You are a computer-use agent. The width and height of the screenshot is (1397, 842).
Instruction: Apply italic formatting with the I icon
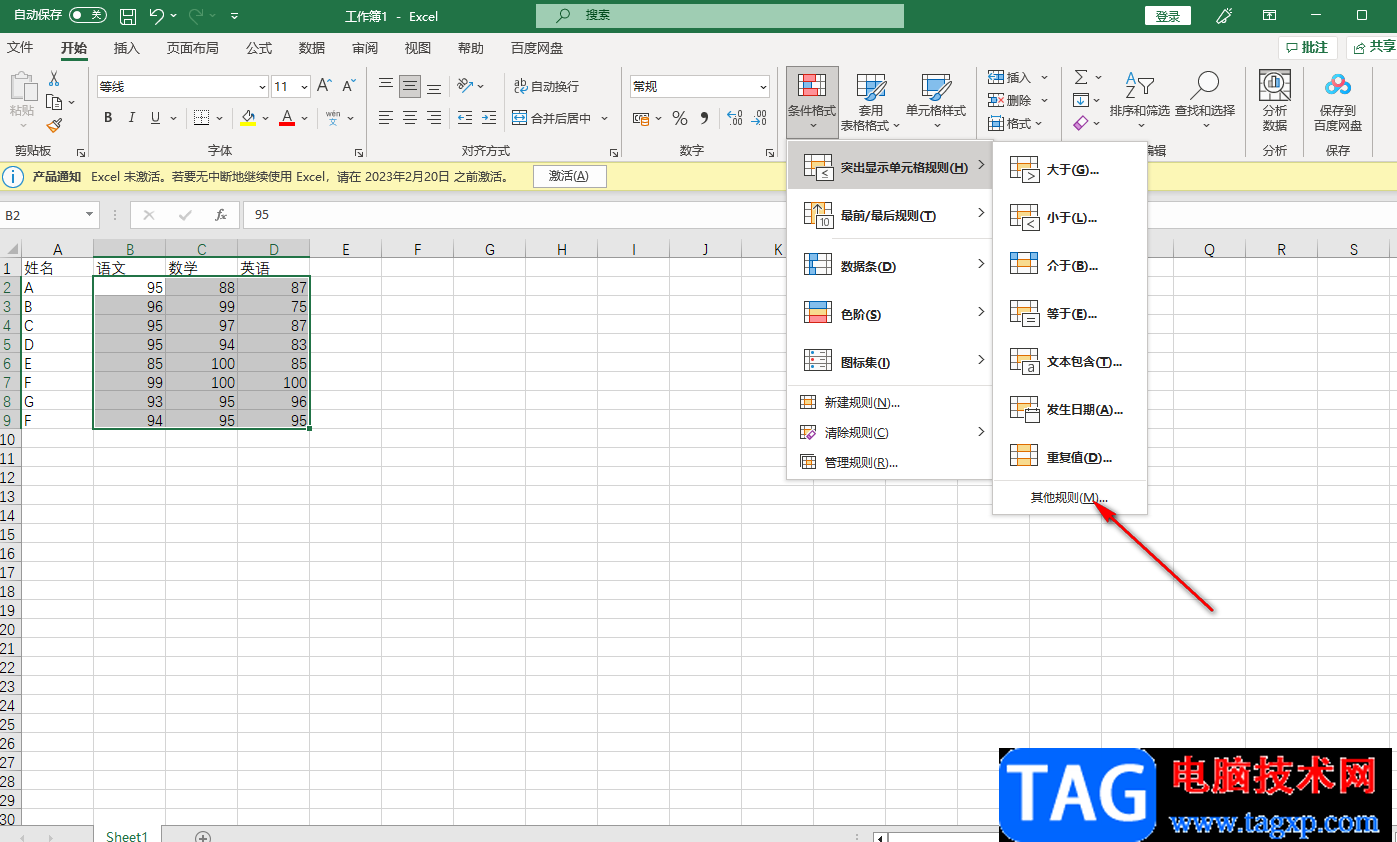pyautogui.click(x=132, y=118)
